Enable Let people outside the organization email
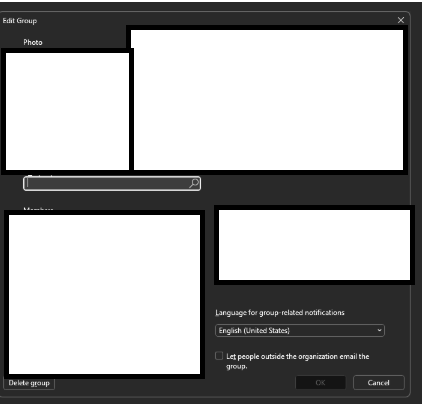Screen dimensions: 425x406 point(219,356)
